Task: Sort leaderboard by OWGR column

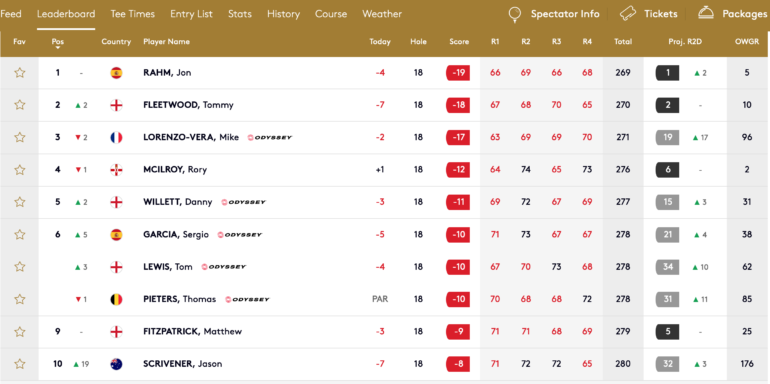Action: pos(747,42)
